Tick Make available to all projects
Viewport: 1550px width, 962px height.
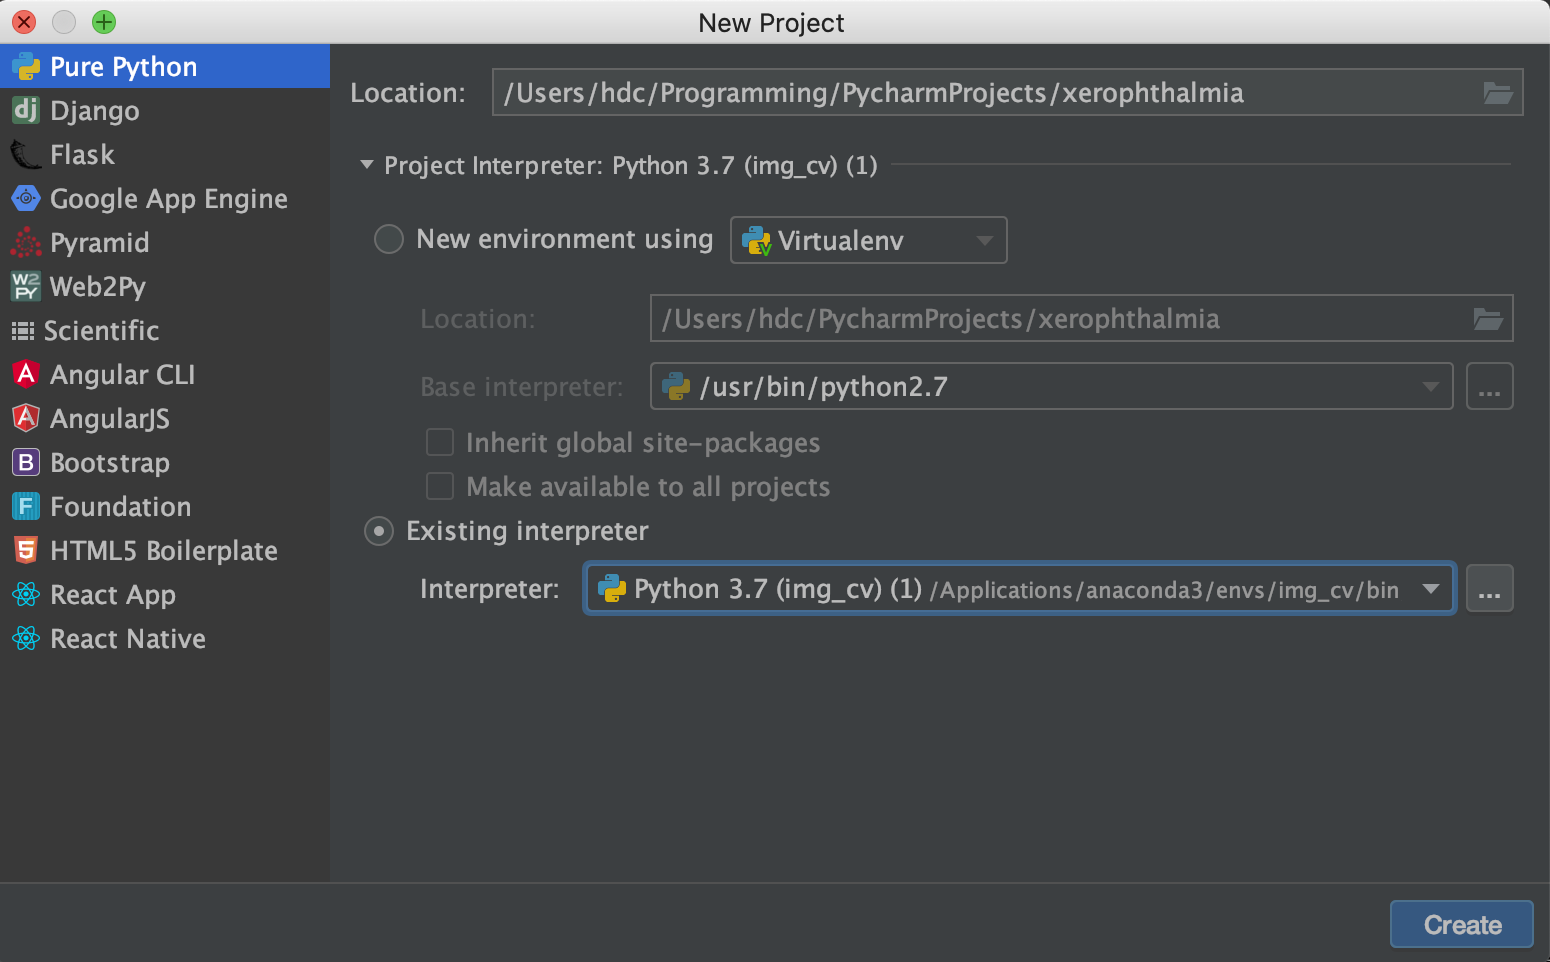pos(440,486)
